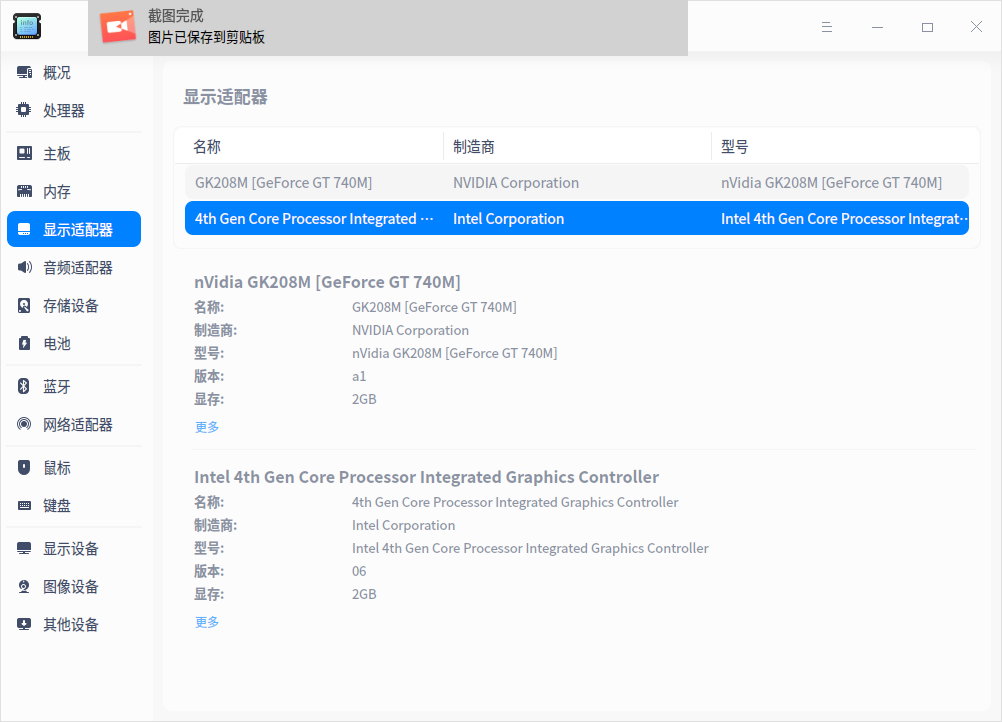Click the 概况 overview icon in sidebar

pyautogui.click(x=24, y=73)
